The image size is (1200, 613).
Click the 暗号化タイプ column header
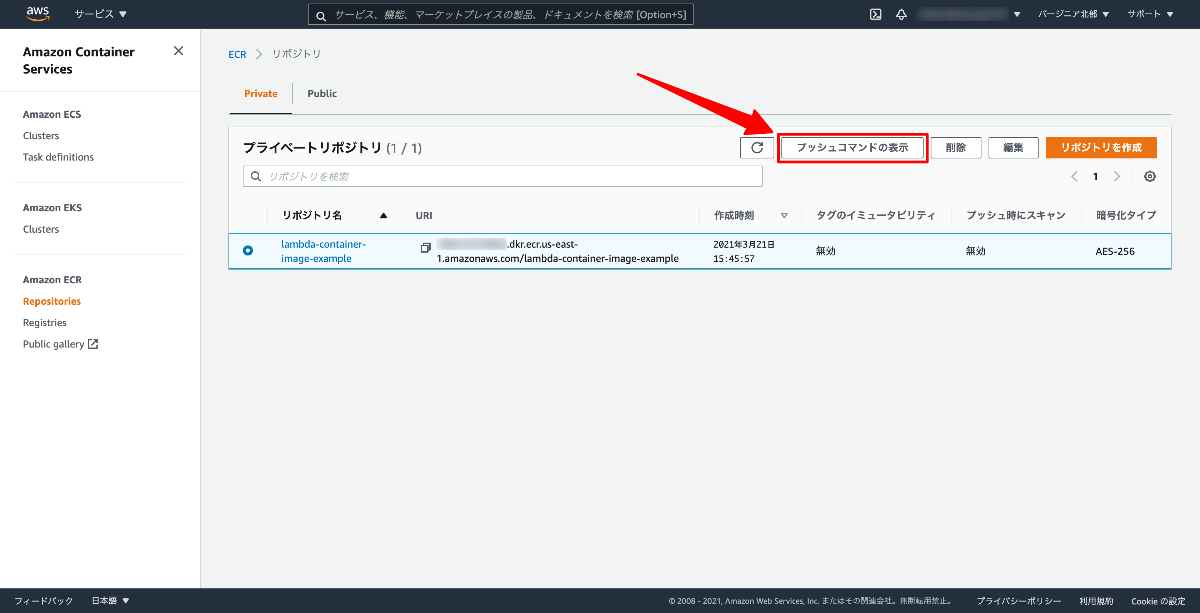coord(1125,215)
